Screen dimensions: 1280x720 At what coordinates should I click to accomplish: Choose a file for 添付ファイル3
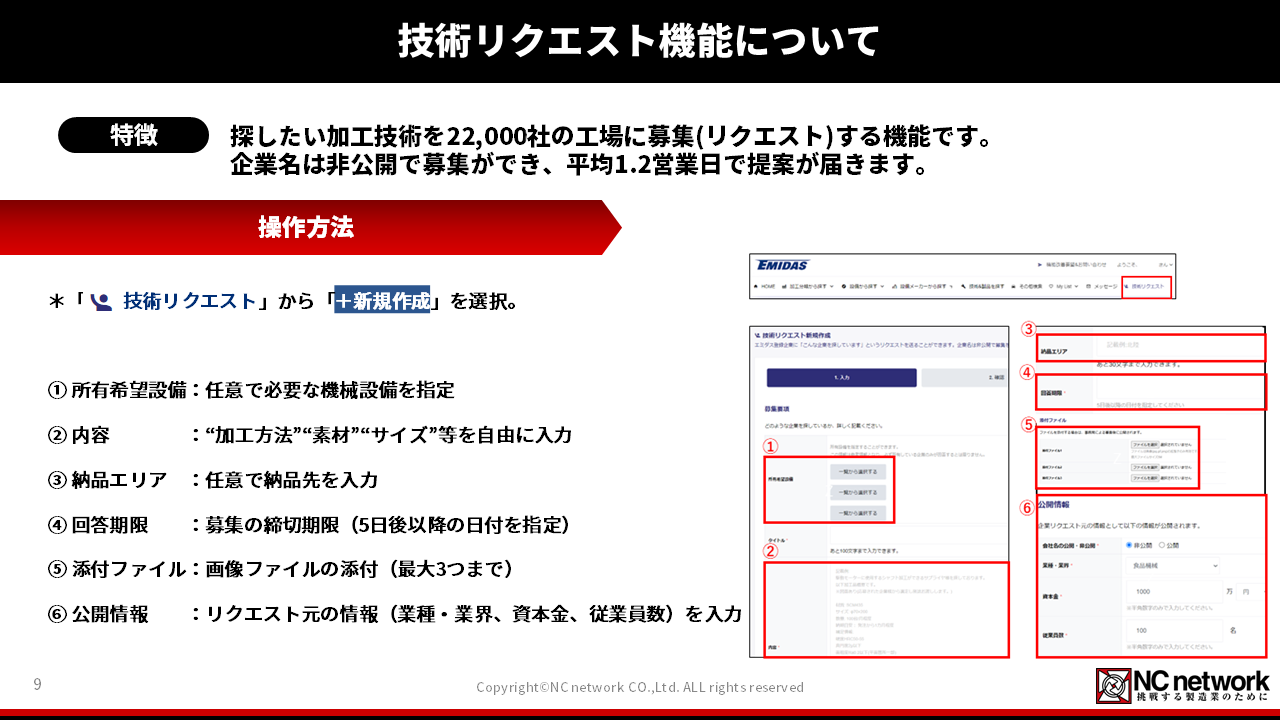tap(1144, 478)
